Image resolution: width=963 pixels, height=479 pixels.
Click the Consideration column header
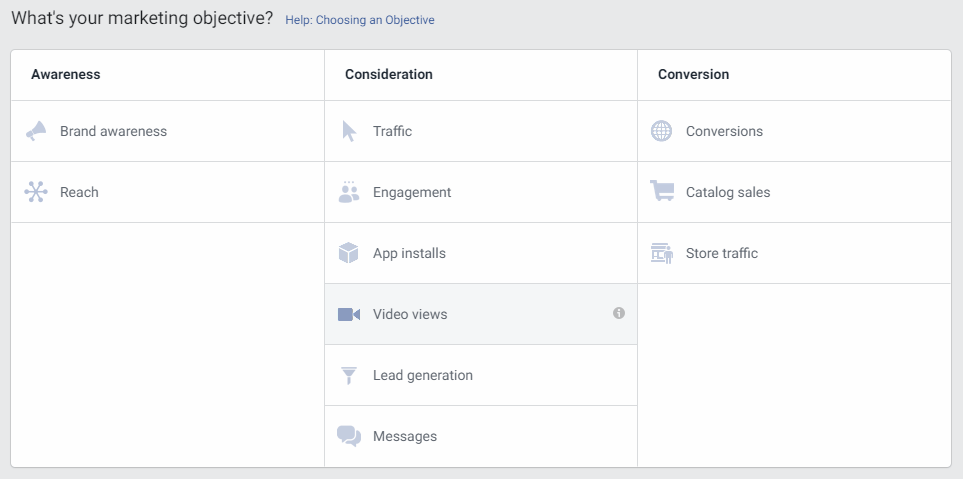[389, 74]
